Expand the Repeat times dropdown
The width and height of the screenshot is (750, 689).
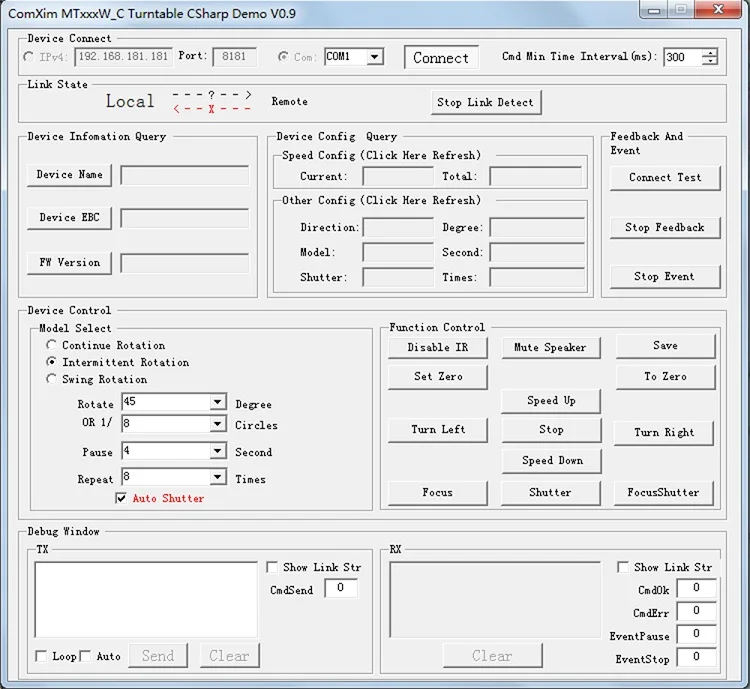pyautogui.click(x=217, y=478)
